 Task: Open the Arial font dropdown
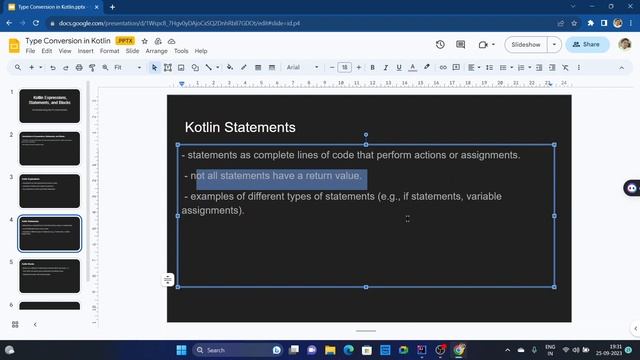coord(302,67)
